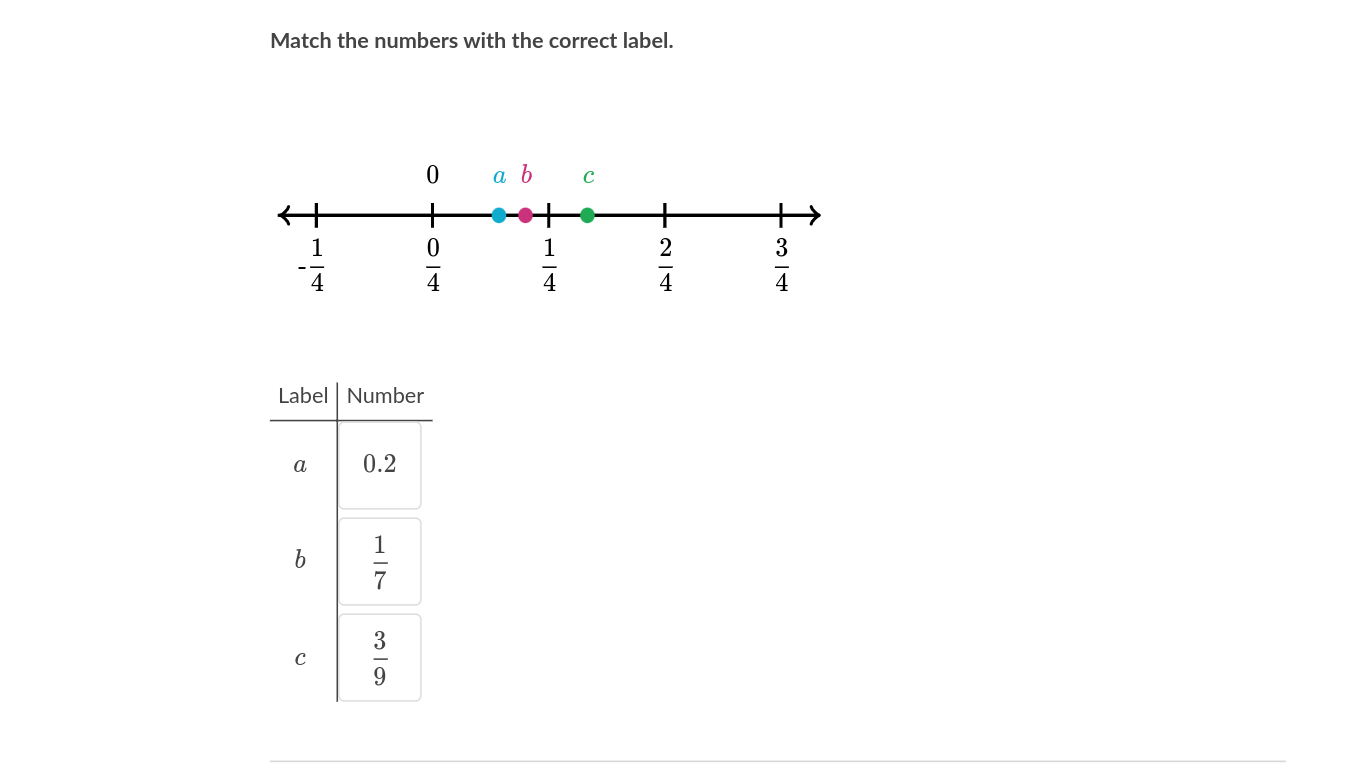Click the left arrow end of number line
Image resolution: width=1366 pixels, height=768 pixels.
pos(285,215)
